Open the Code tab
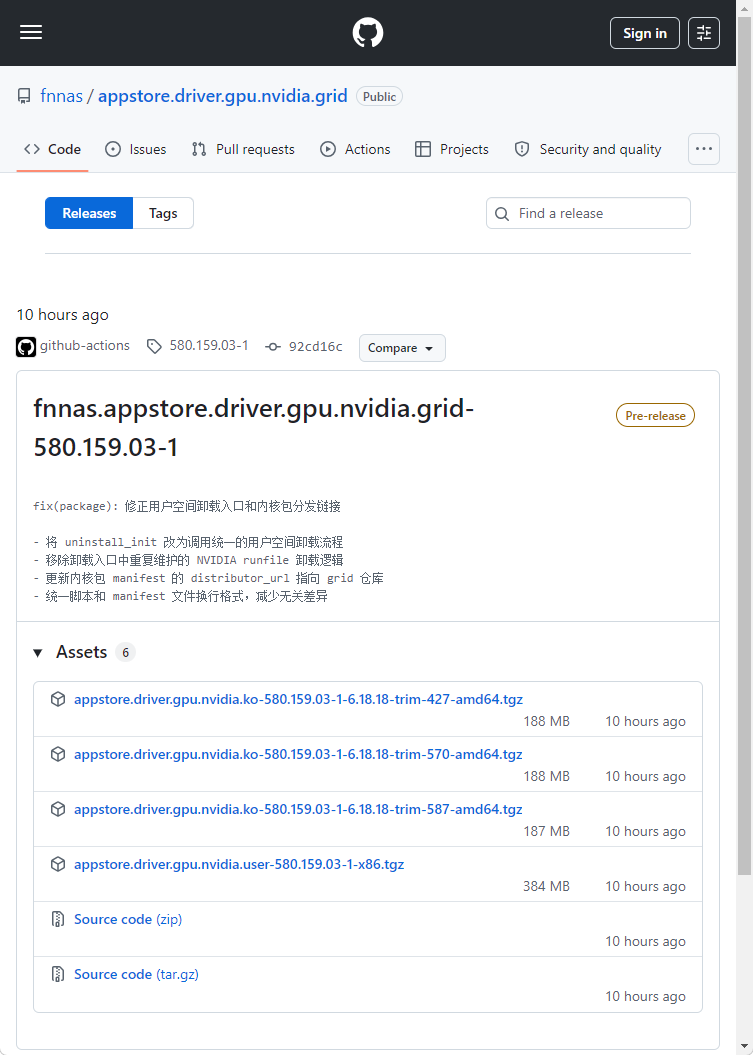Screen dimensions: 753x1055 [x=52, y=149]
